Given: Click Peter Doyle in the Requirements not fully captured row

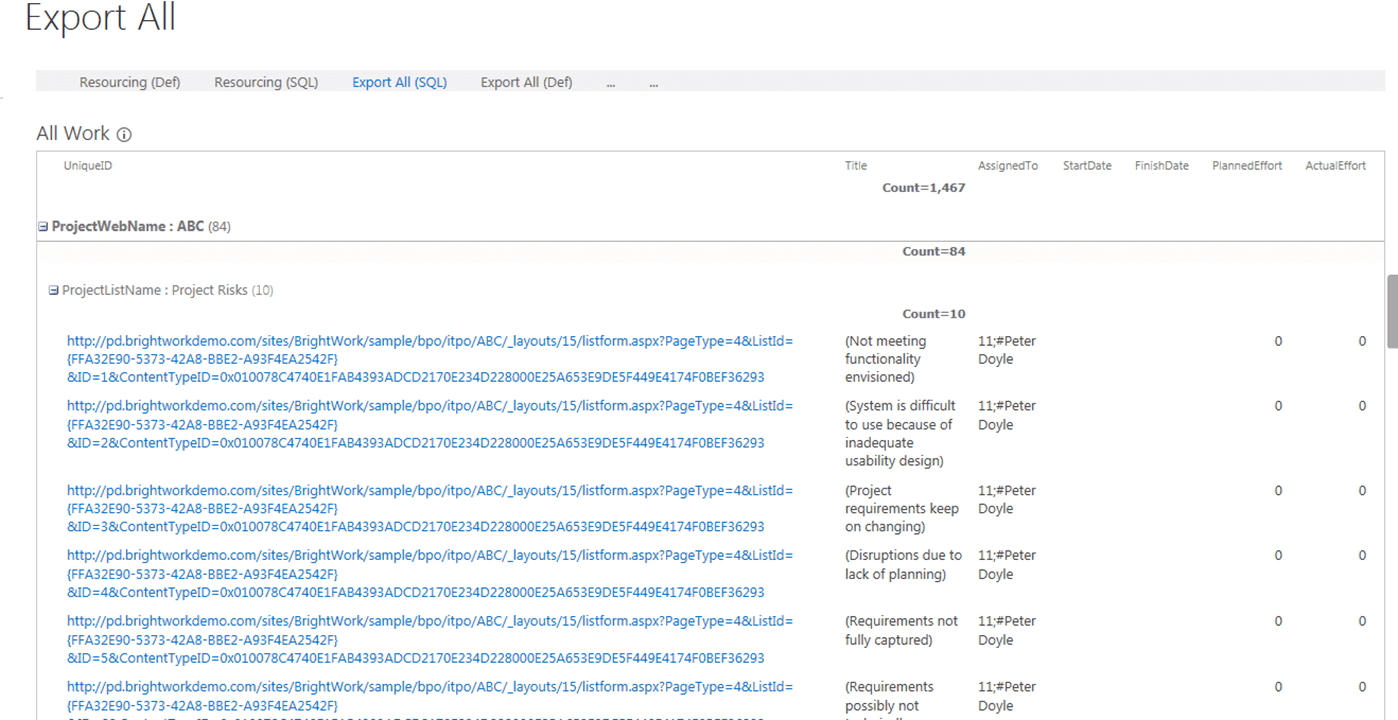Looking at the screenshot, I should click(1007, 630).
